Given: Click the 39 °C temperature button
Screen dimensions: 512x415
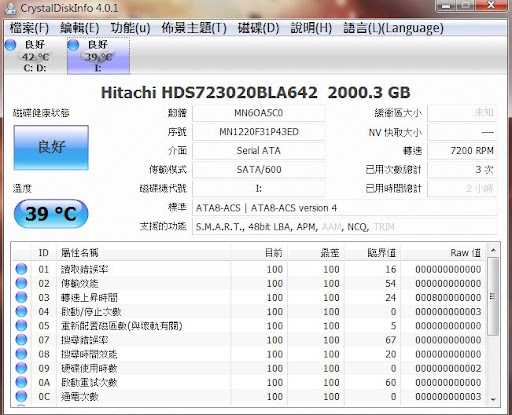Looking at the screenshot, I should click(51, 214).
